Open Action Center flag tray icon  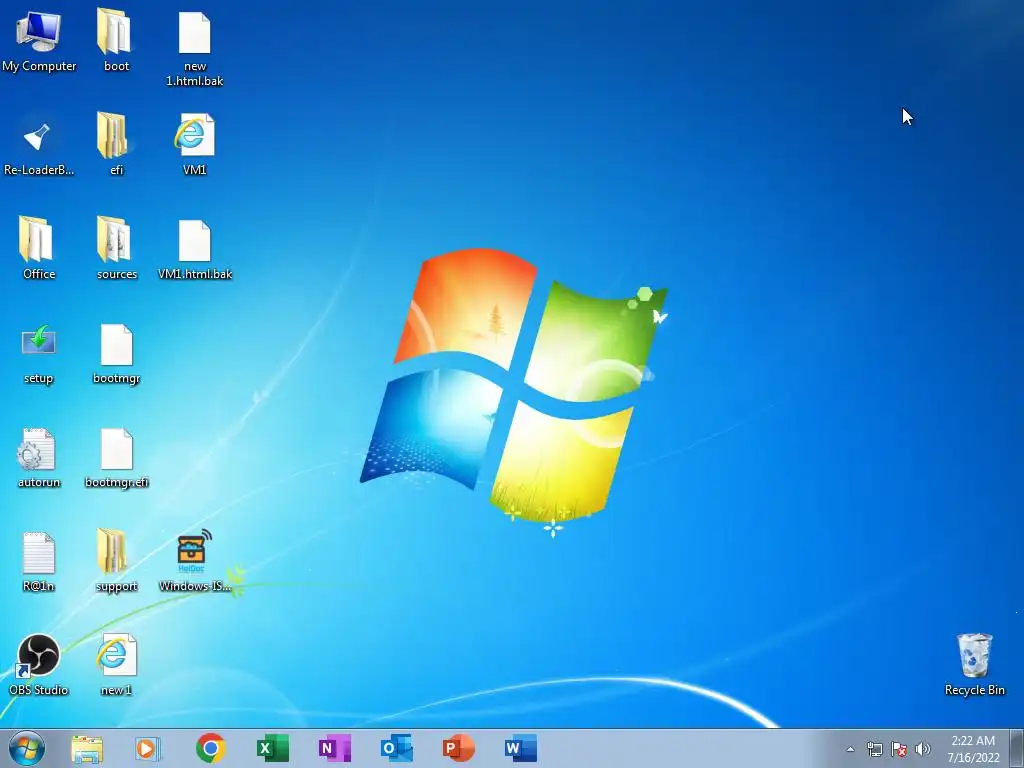(x=899, y=749)
